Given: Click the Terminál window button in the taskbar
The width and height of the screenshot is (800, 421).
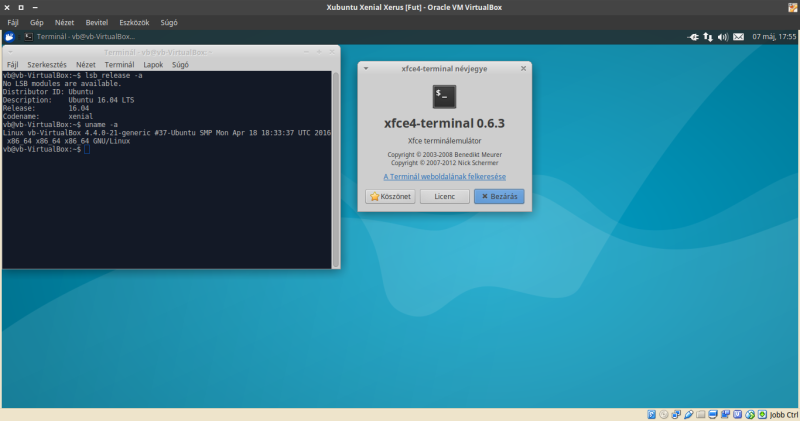Looking at the screenshot, I should [x=80, y=37].
